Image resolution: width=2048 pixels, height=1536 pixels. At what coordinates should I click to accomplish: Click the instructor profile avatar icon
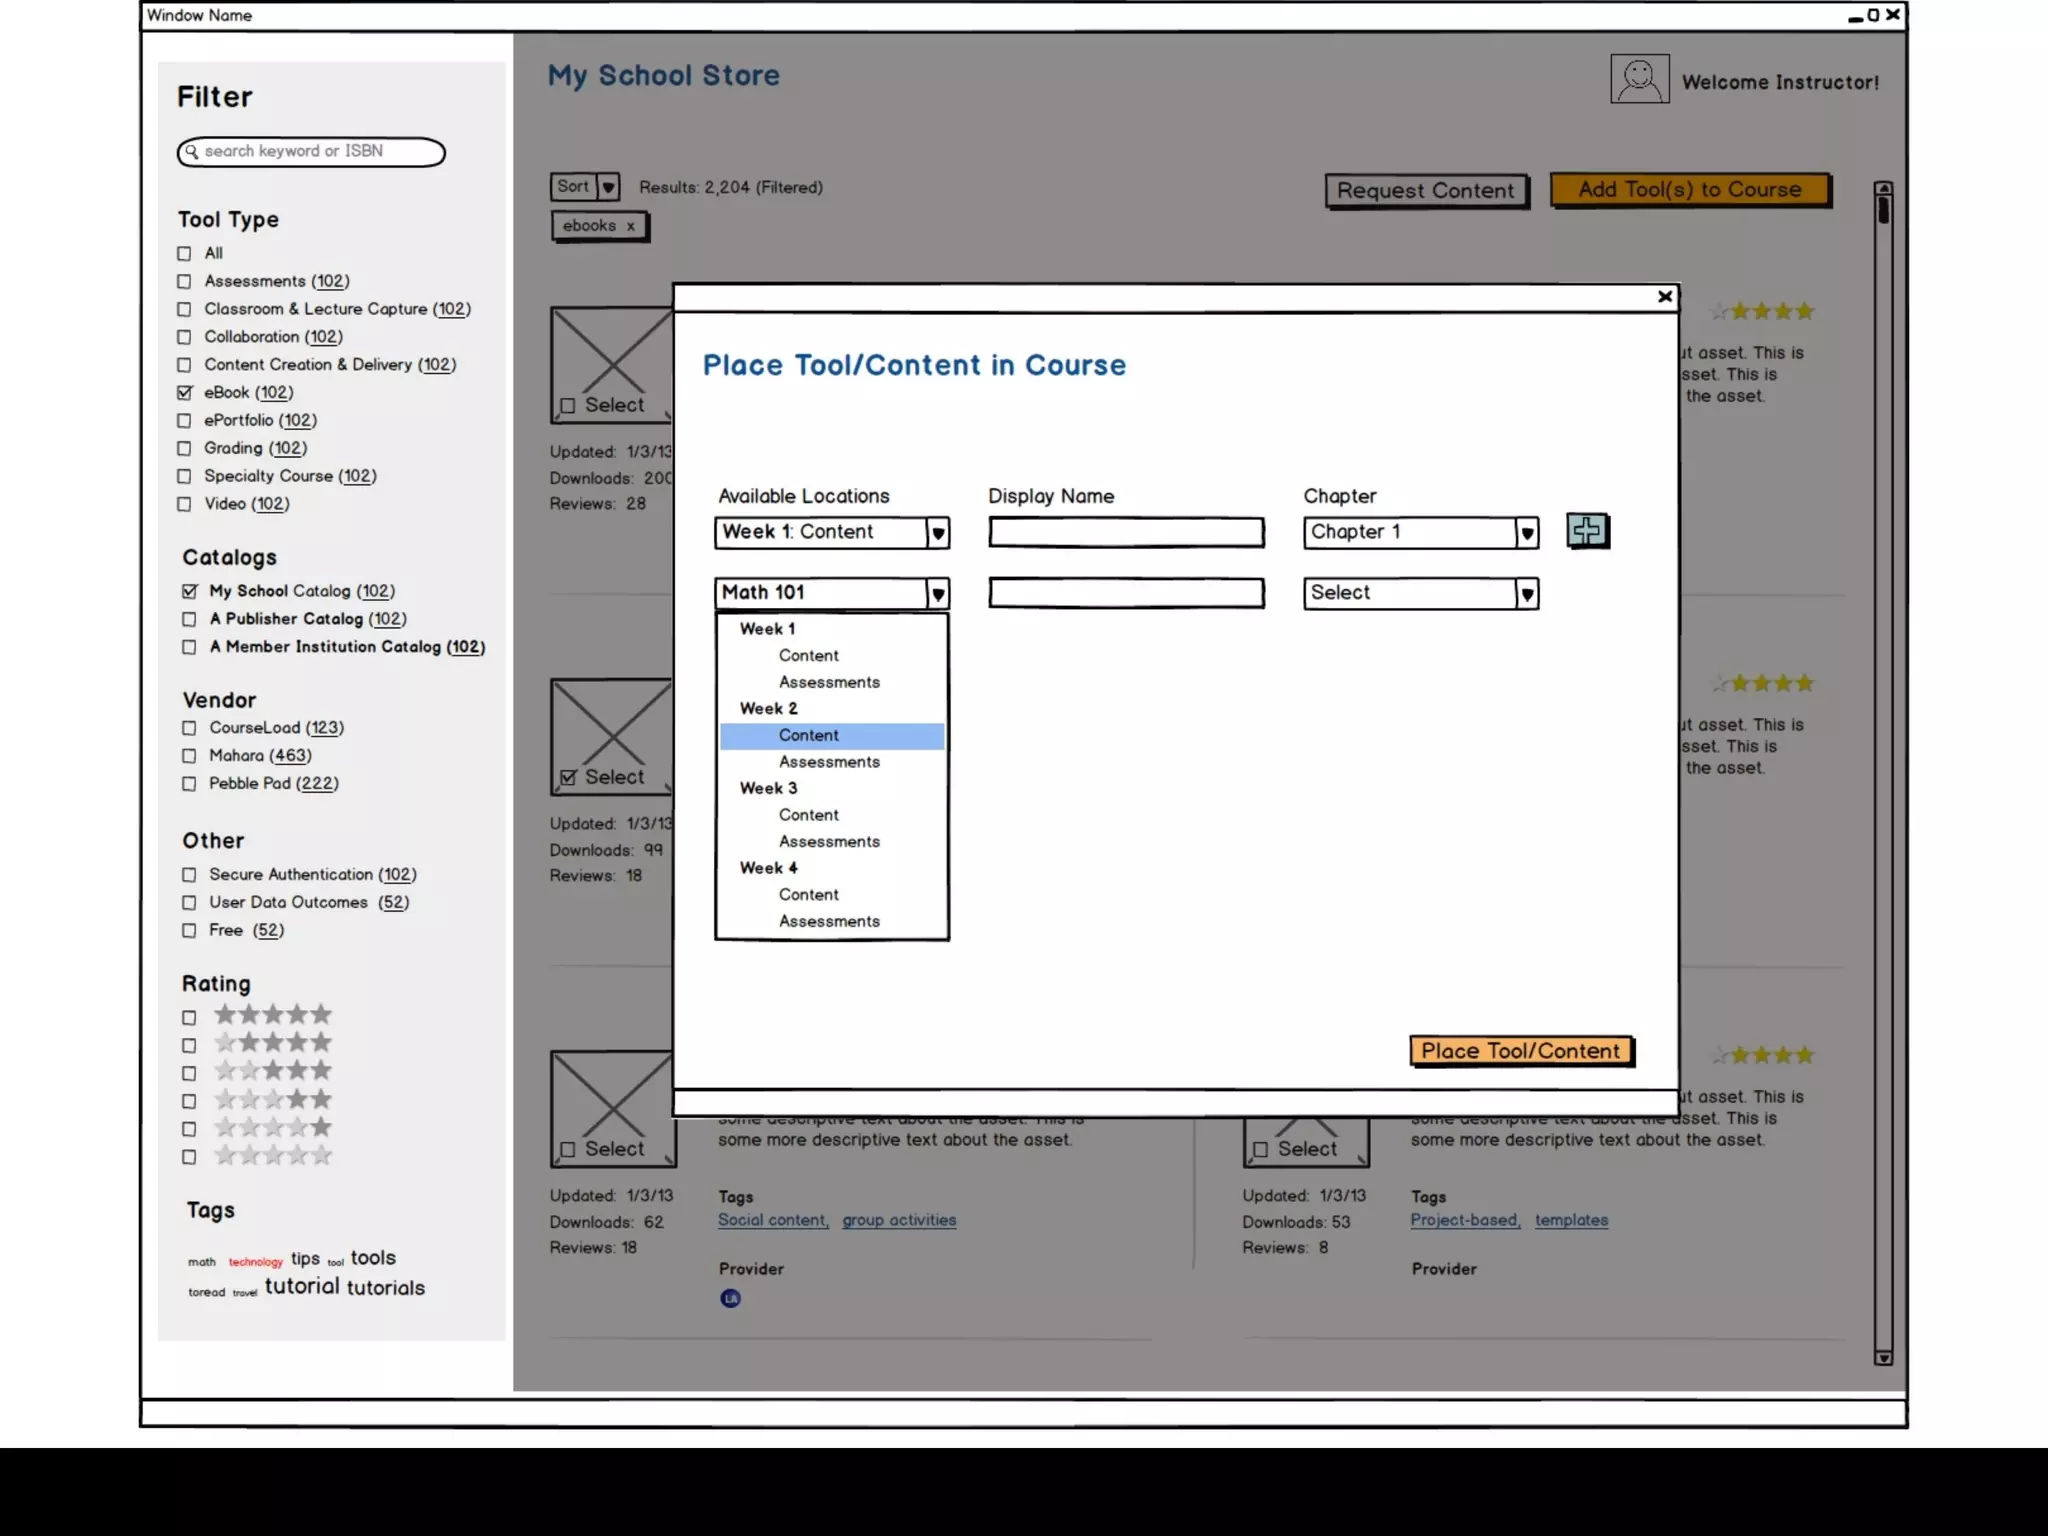click(1639, 79)
